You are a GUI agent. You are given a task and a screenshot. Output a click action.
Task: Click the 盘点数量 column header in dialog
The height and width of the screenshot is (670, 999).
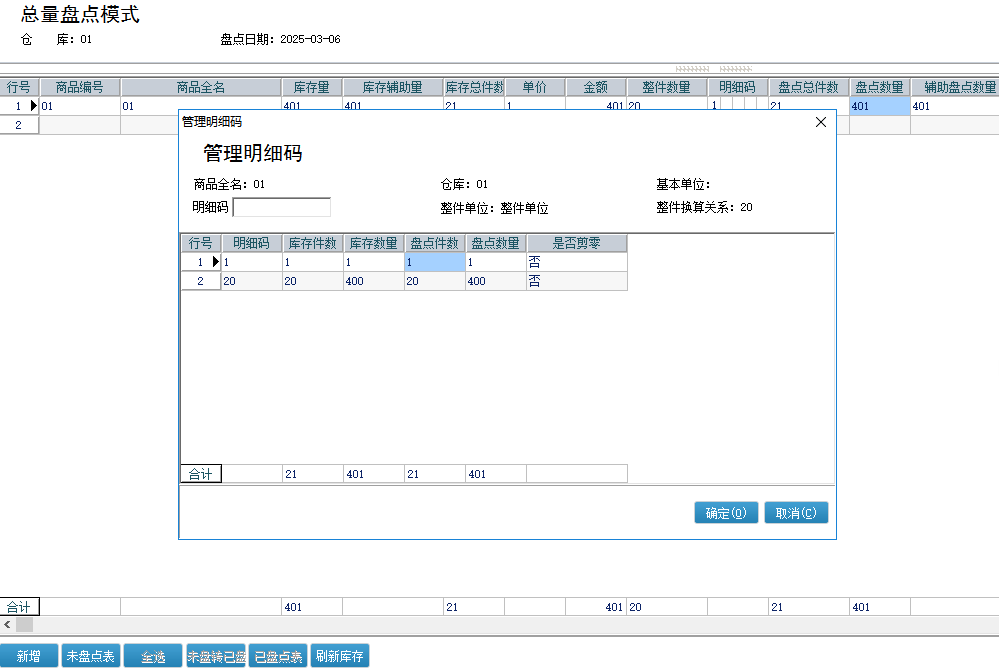click(495, 243)
